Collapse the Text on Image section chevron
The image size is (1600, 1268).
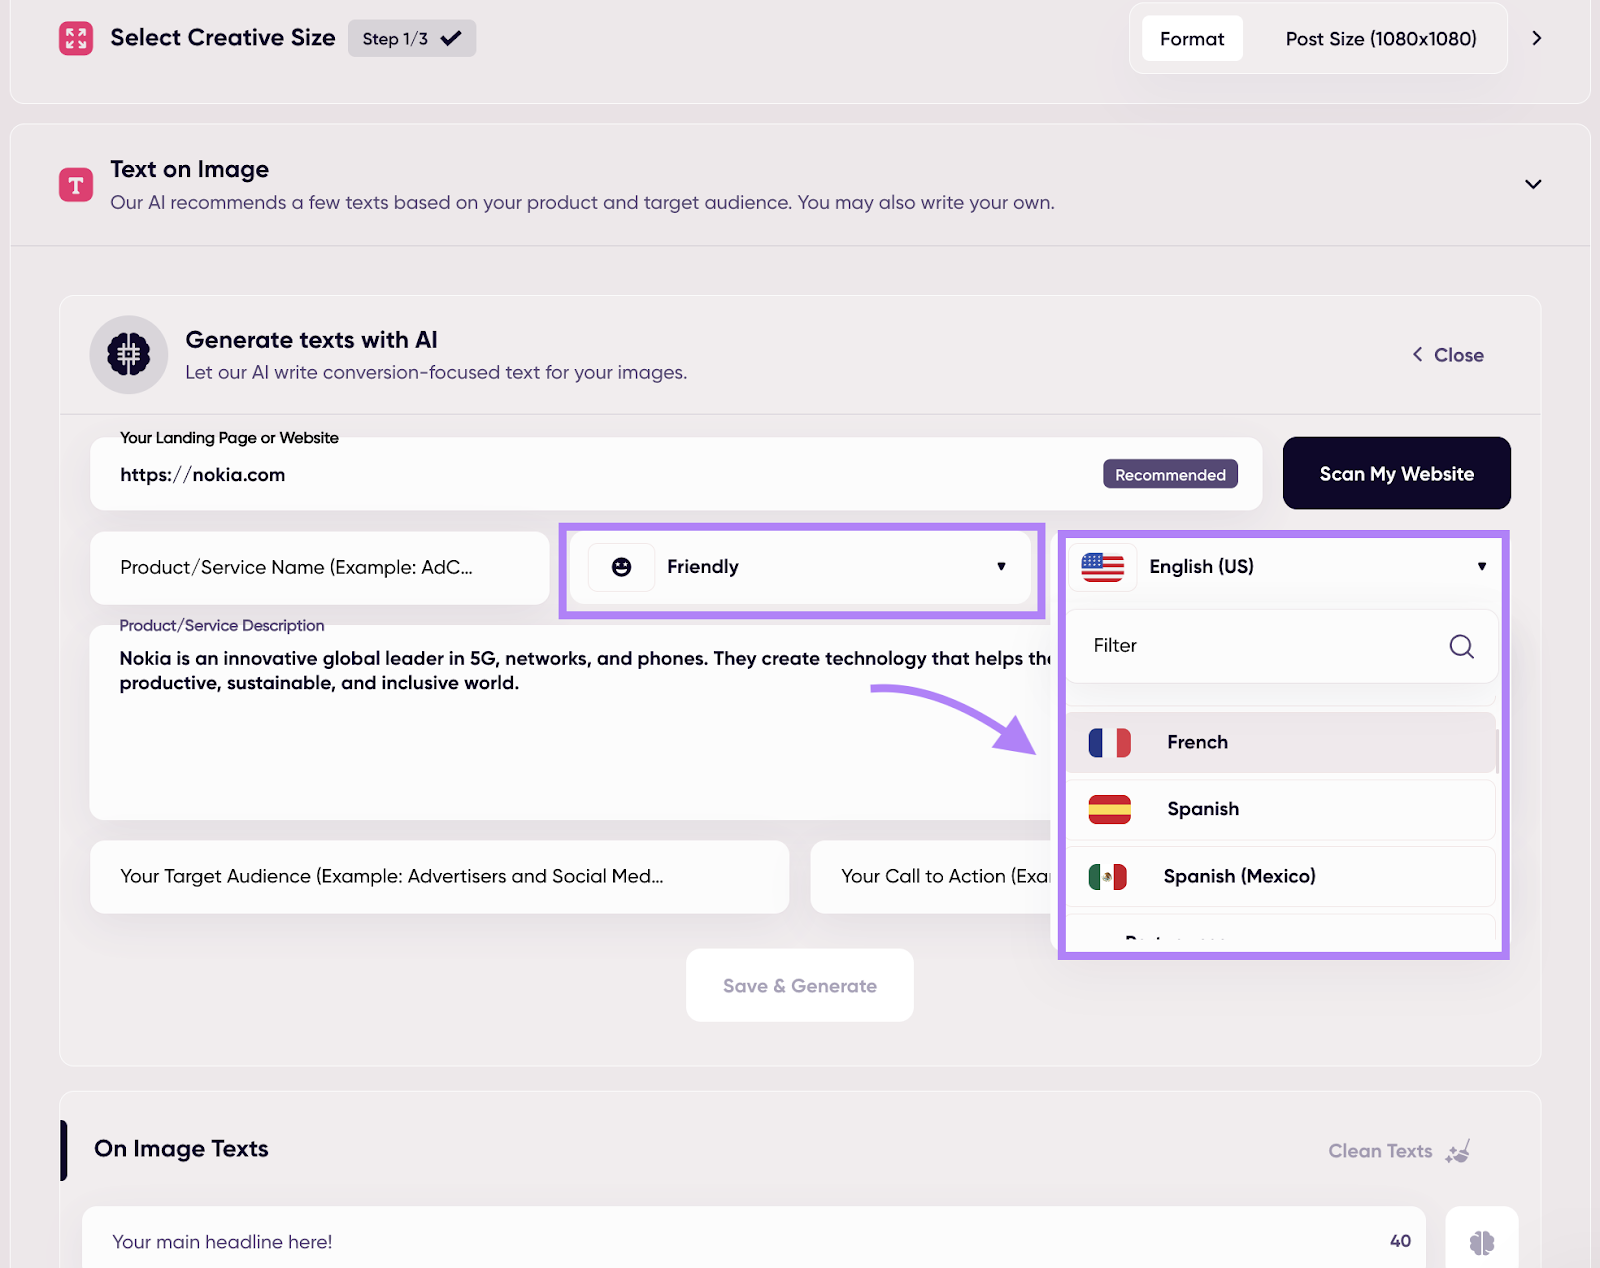click(1533, 184)
